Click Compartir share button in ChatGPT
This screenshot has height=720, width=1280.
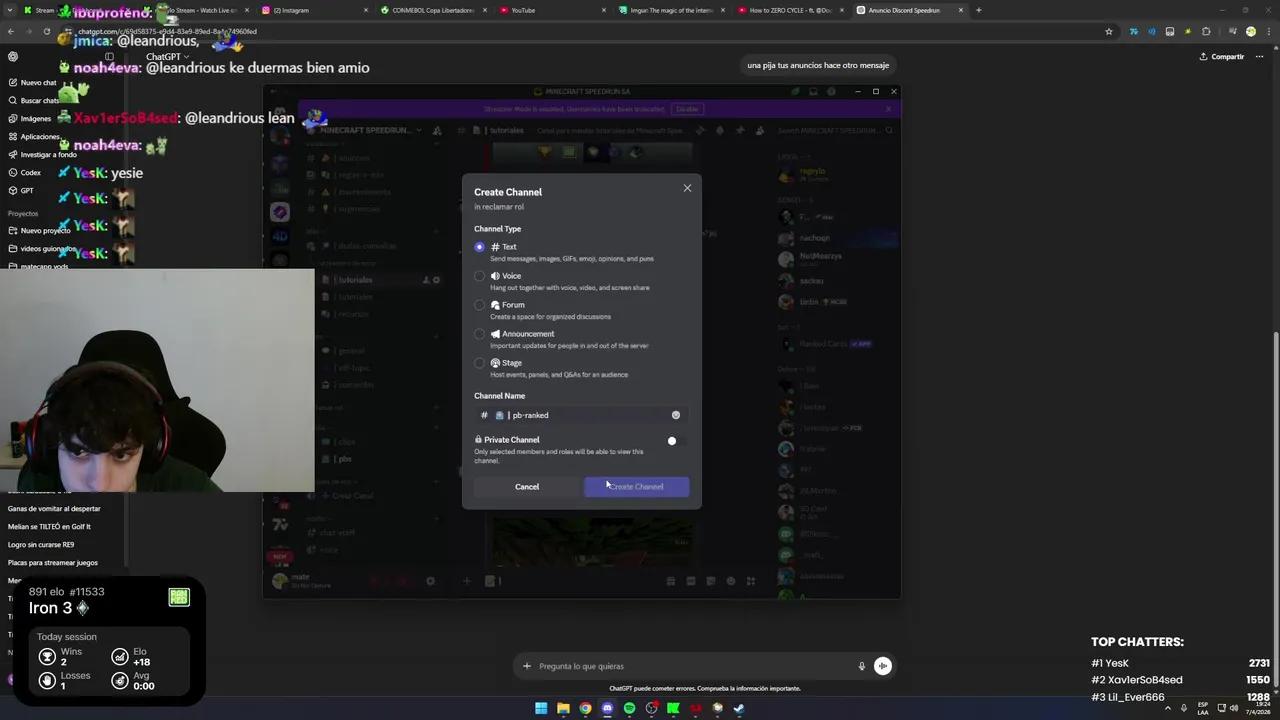[x=1222, y=57]
